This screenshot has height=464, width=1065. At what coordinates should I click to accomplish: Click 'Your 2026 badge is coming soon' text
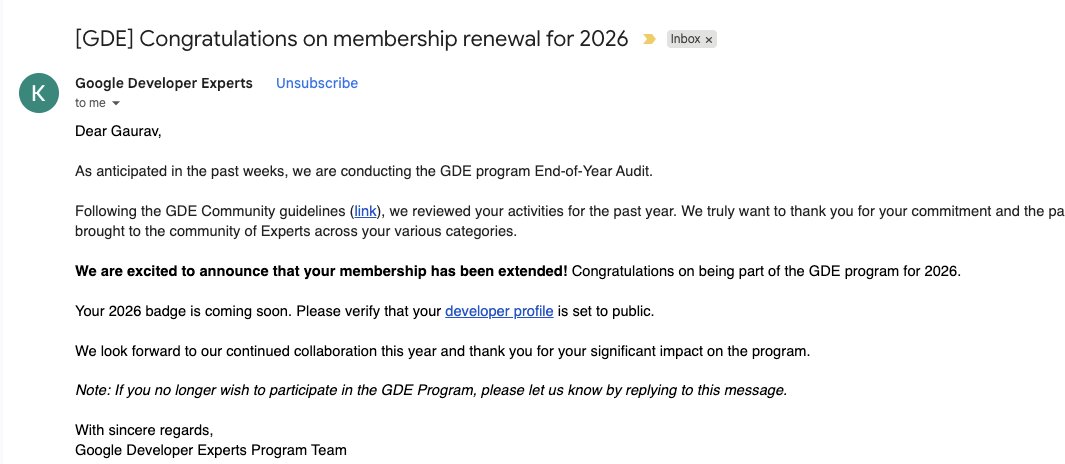pyautogui.click(x=183, y=312)
